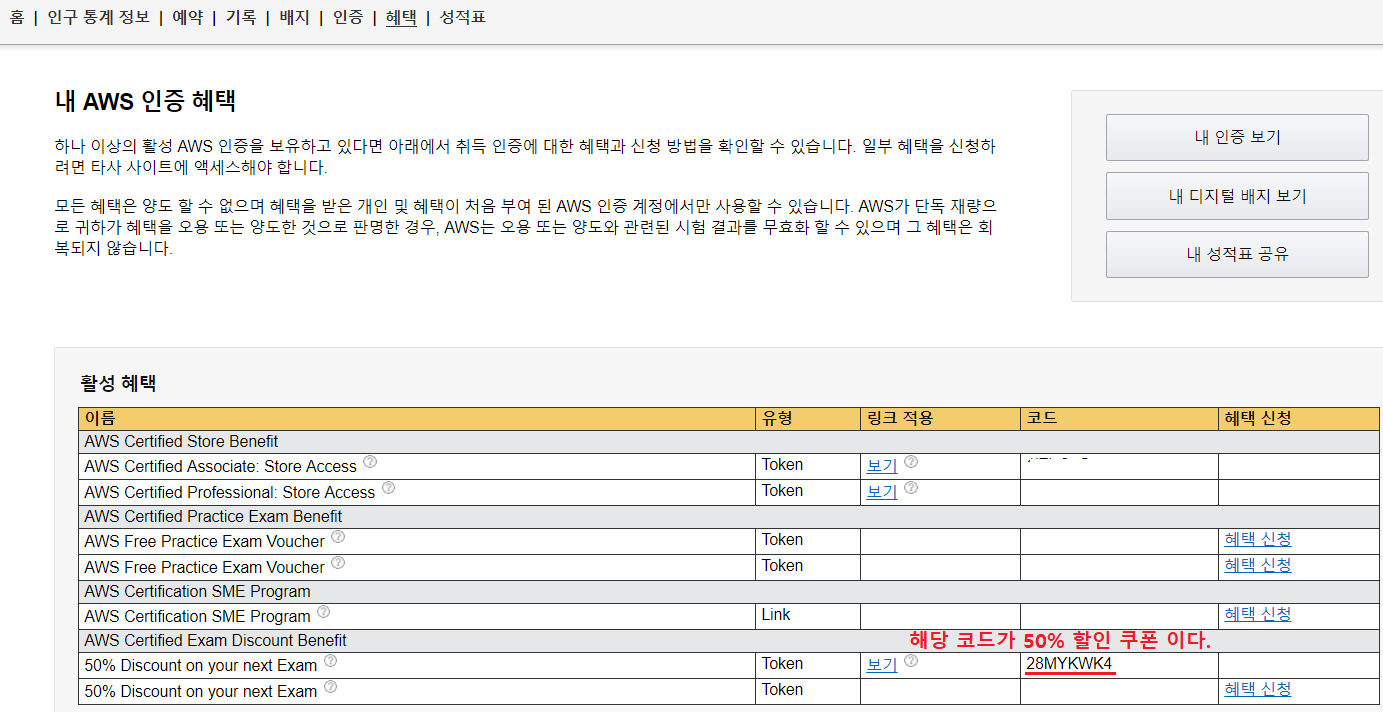Screen dimensions: 1383x712
Task: Click the 내 인증 보기 button
Action: (1237, 137)
